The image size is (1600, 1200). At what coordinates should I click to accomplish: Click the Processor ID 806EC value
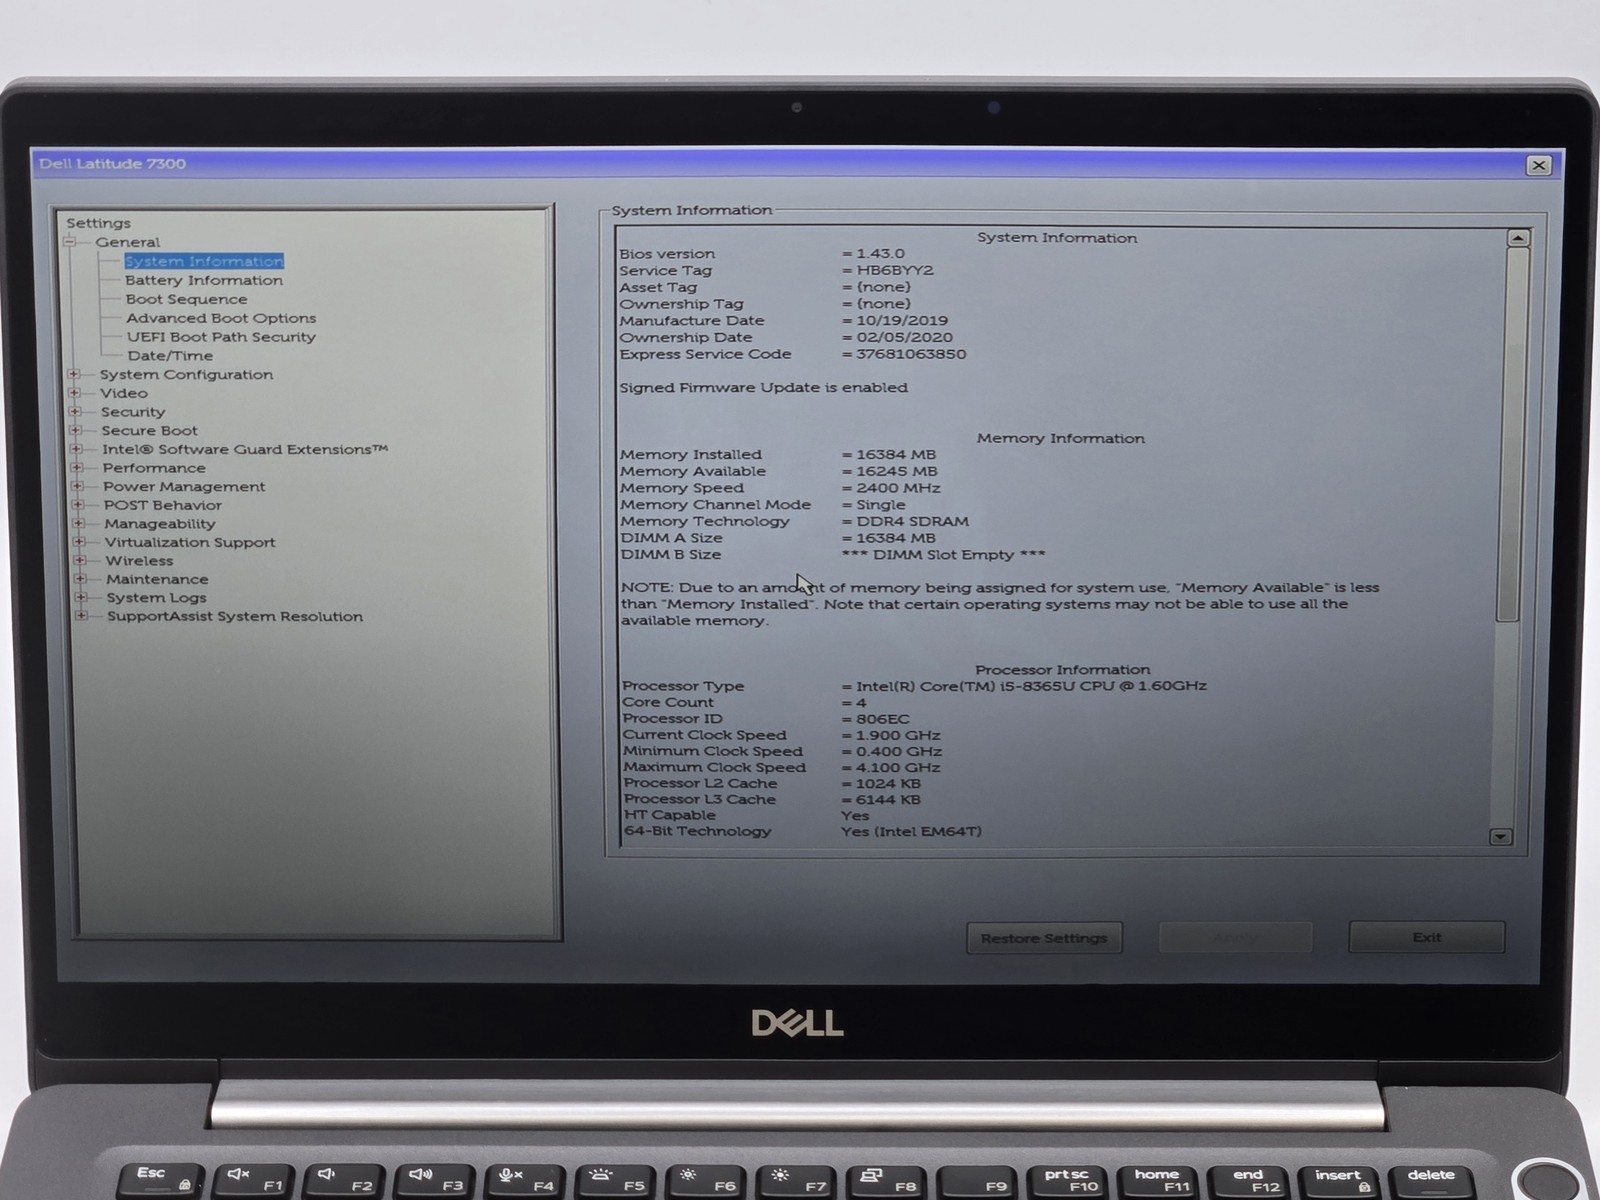tap(883, 719)
